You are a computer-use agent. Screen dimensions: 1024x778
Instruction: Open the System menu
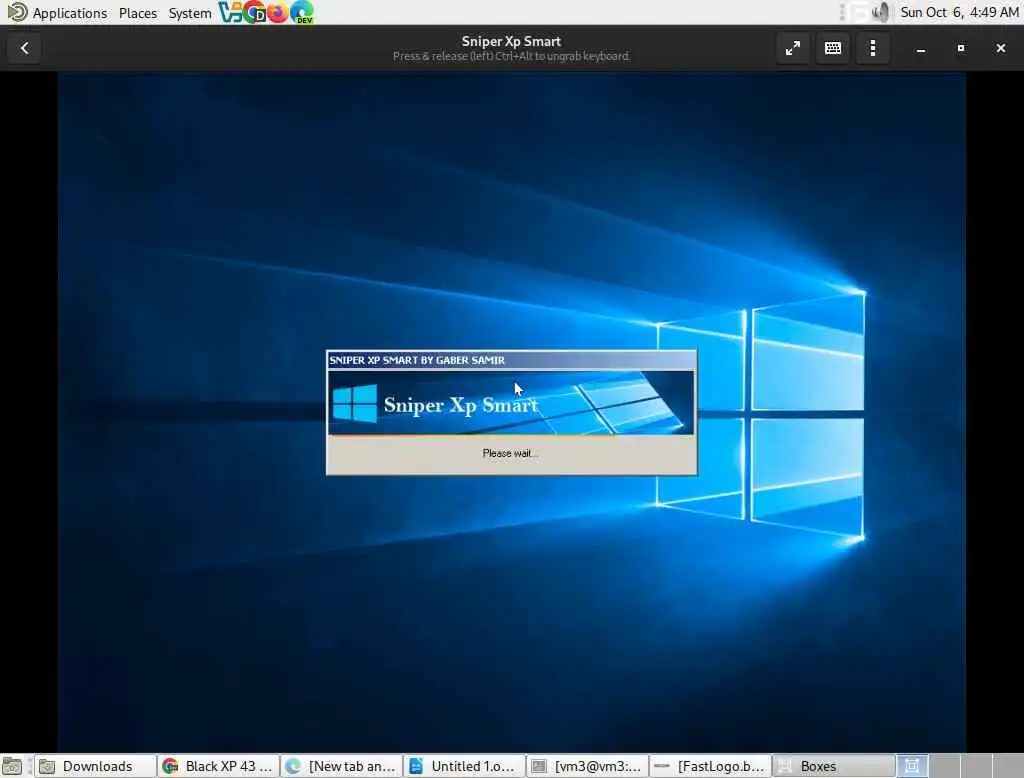click(x=189, y=12)
